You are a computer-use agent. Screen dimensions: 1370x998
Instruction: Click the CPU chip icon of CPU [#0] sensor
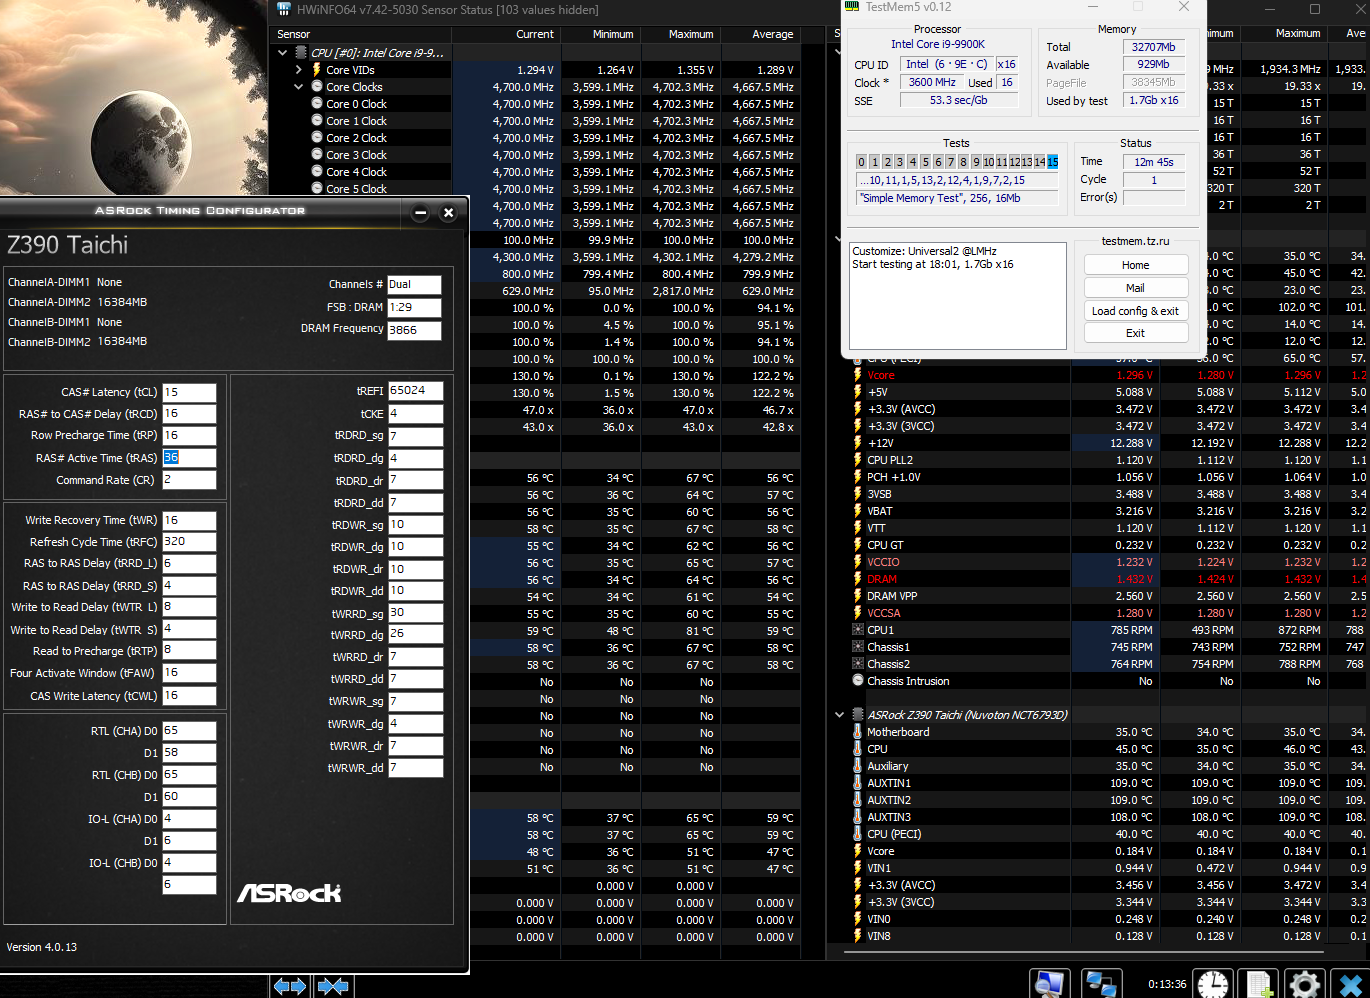299,53
